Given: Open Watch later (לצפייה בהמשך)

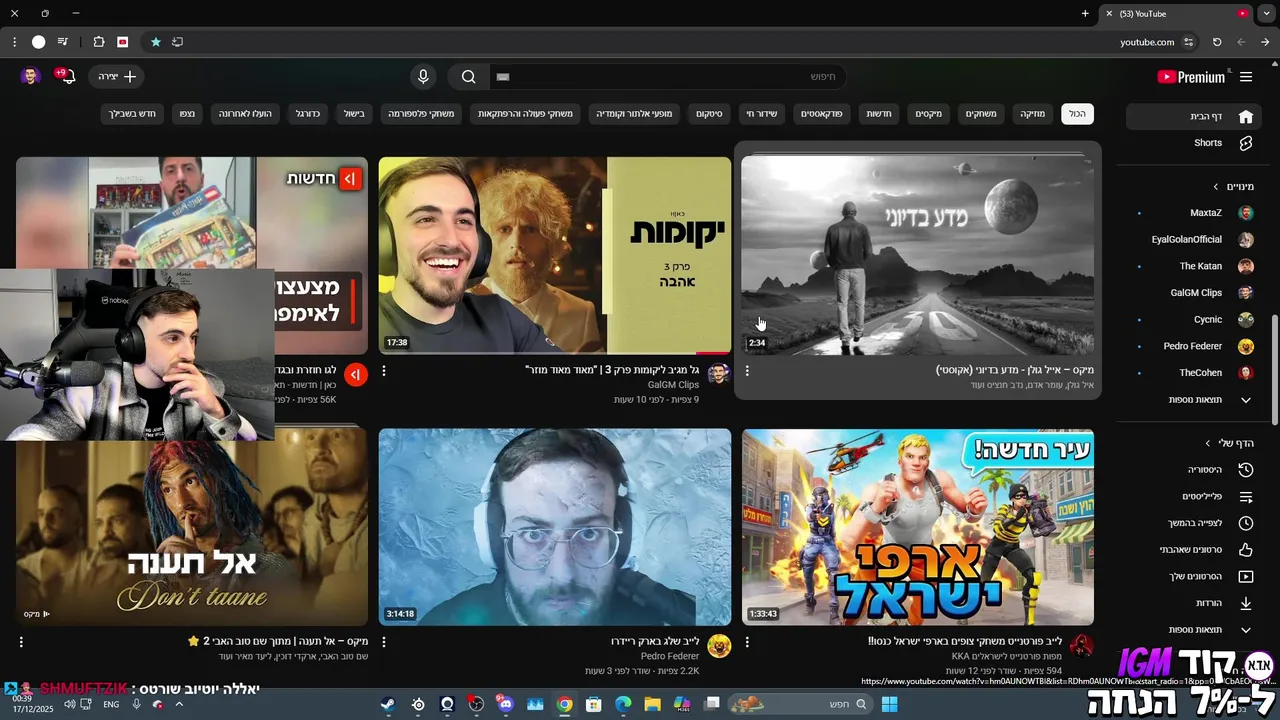Looking at the screenshot, I should click(x=1196, y=523).
